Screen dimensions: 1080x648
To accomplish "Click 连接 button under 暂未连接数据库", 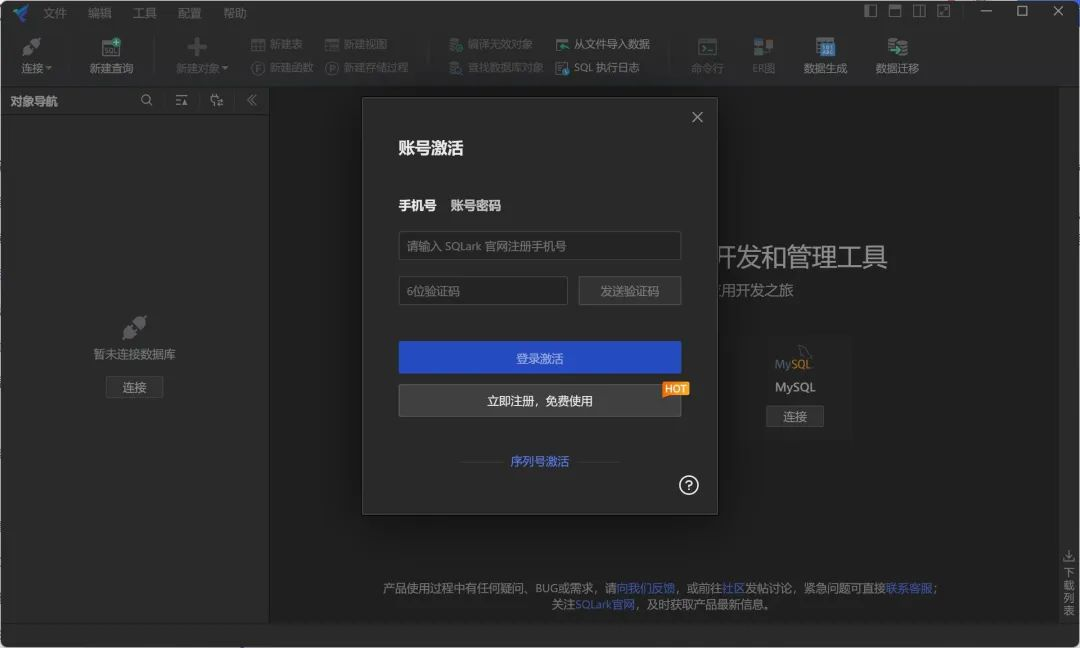I will coord(134,387).
